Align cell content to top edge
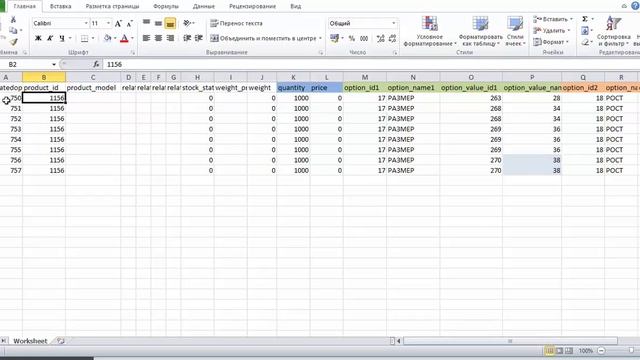 147,23
